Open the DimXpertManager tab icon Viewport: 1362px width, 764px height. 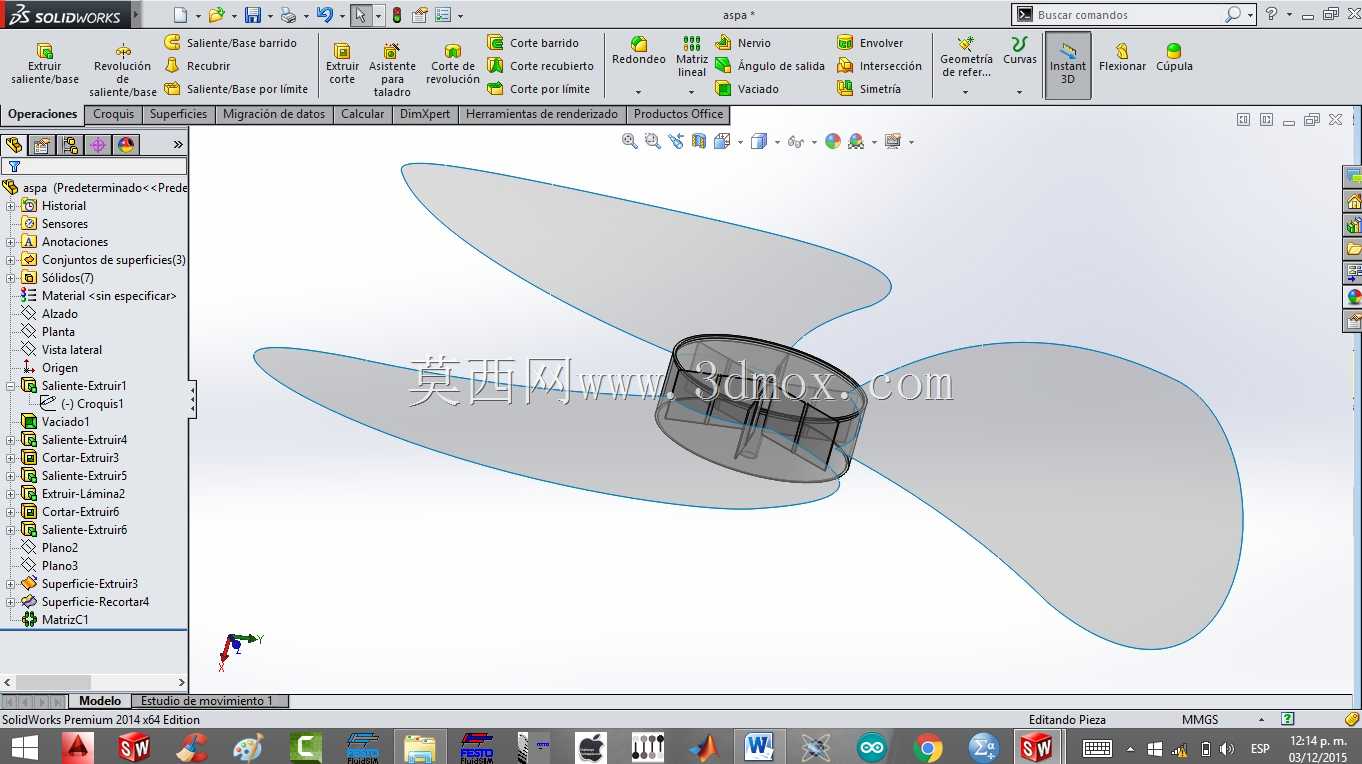pos(98,145)
